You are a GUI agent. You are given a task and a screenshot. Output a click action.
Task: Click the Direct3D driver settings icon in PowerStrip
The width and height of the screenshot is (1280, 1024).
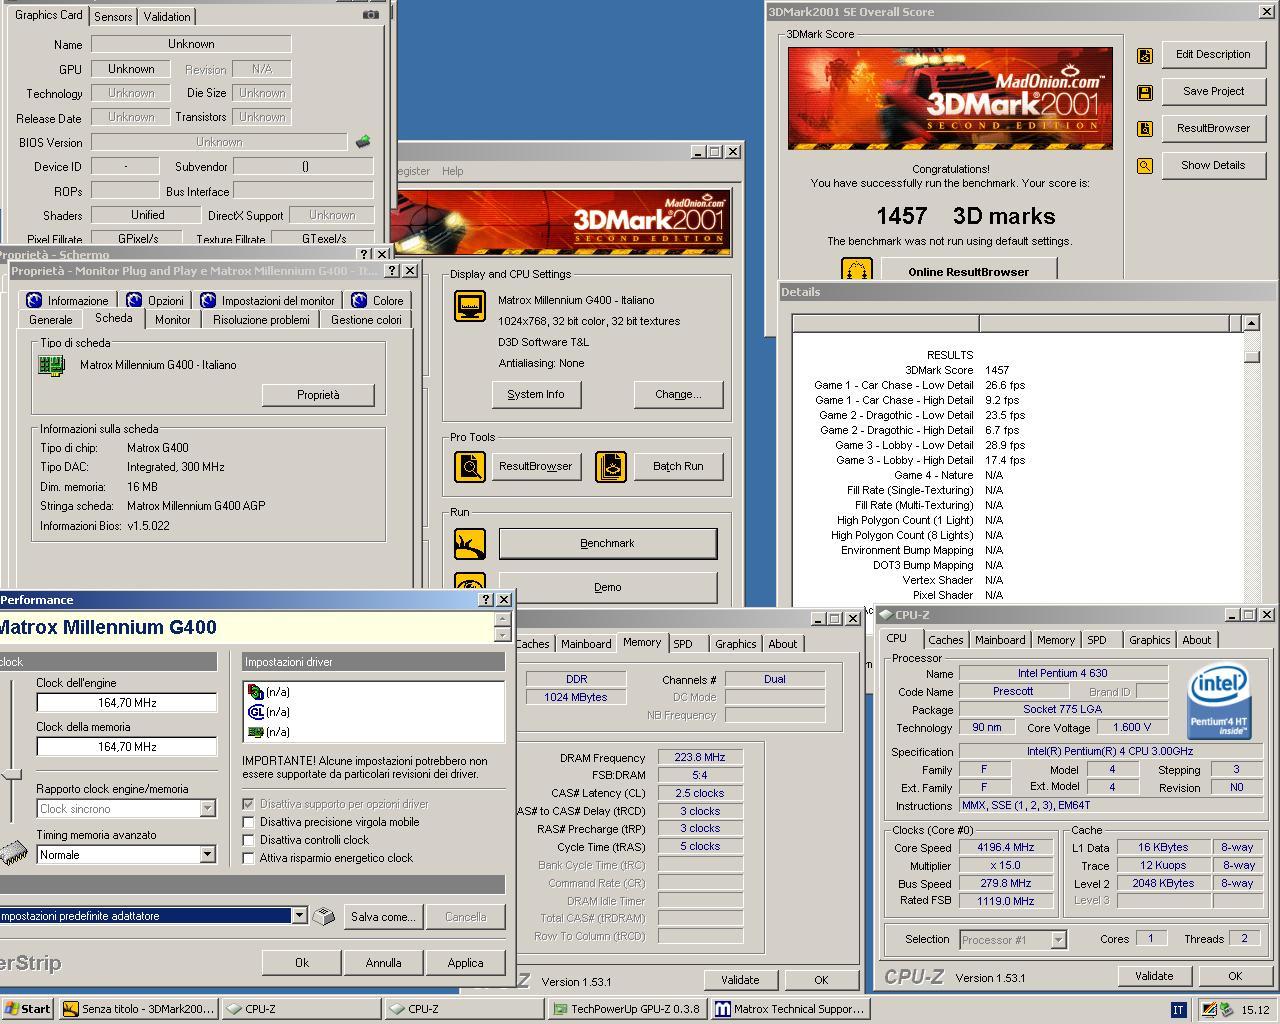(256, 692)
